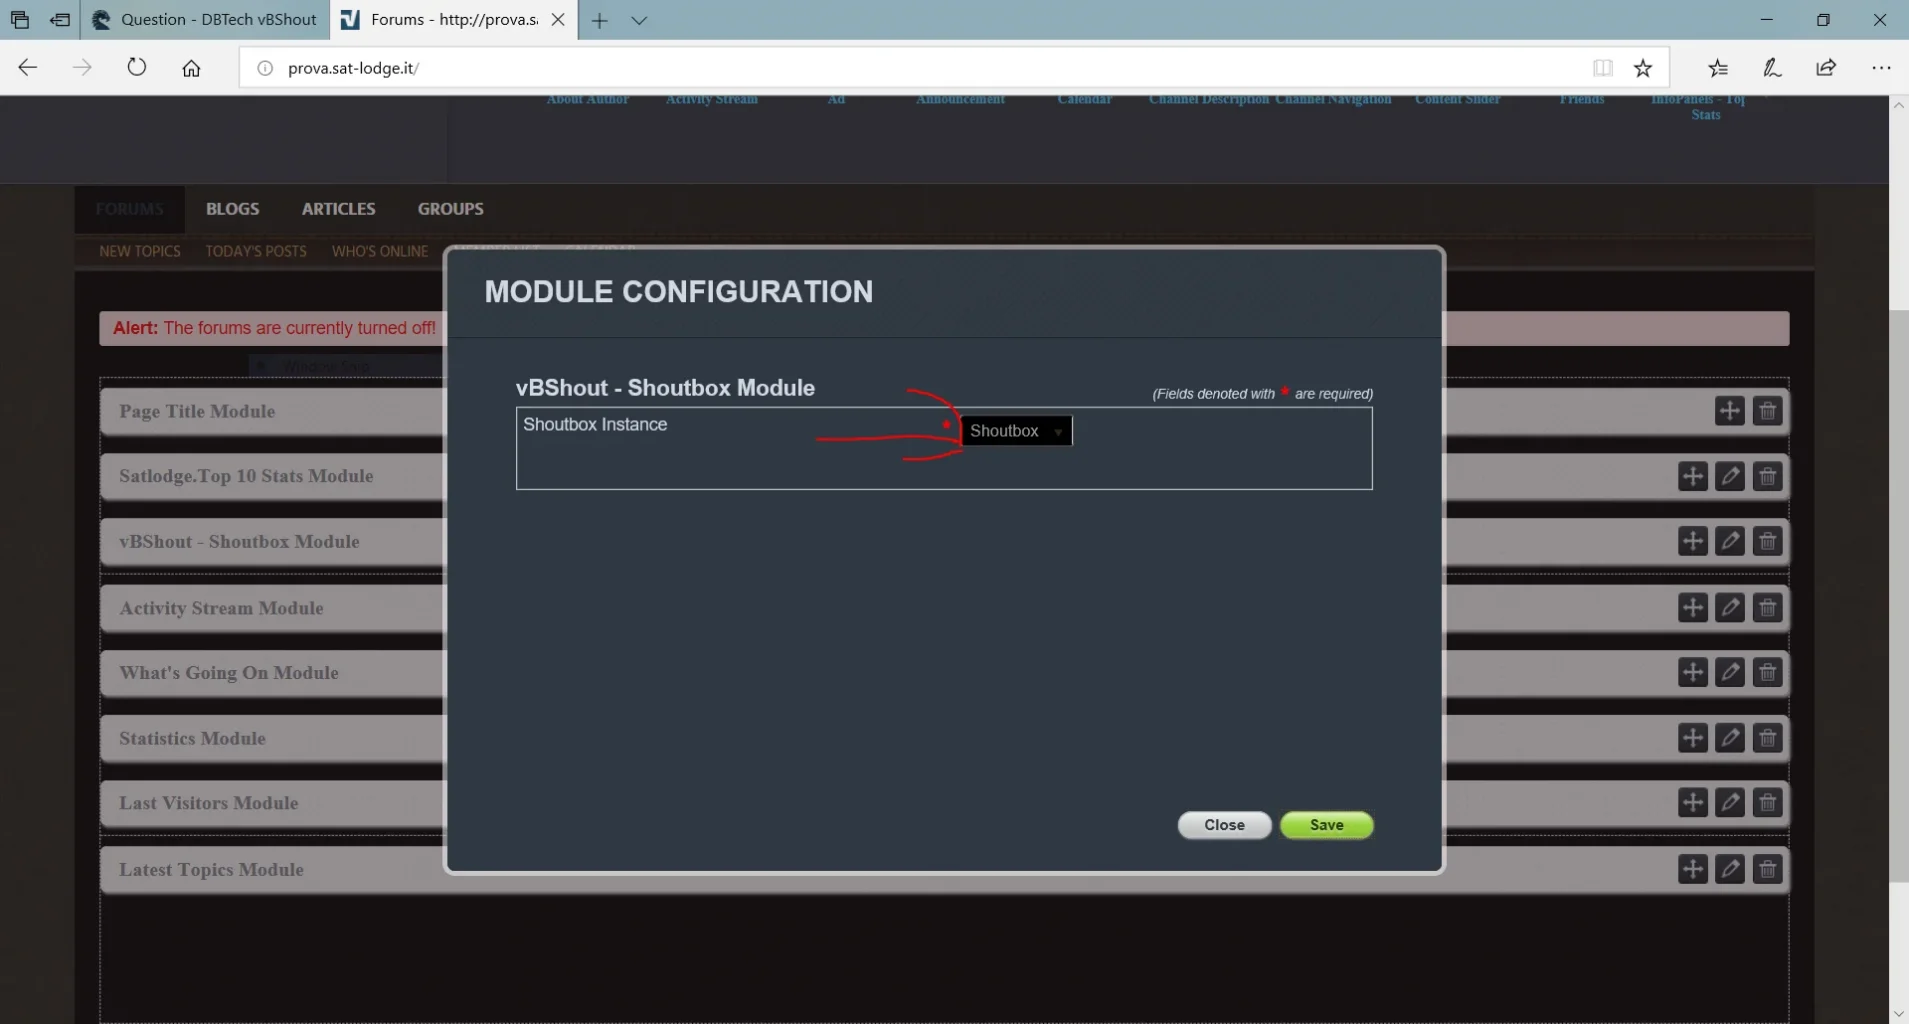Click plus icon on Activity Stream Module row
This screenshot has width=1909, height=1024.
pyautogui.click(x=1692, y=607)
